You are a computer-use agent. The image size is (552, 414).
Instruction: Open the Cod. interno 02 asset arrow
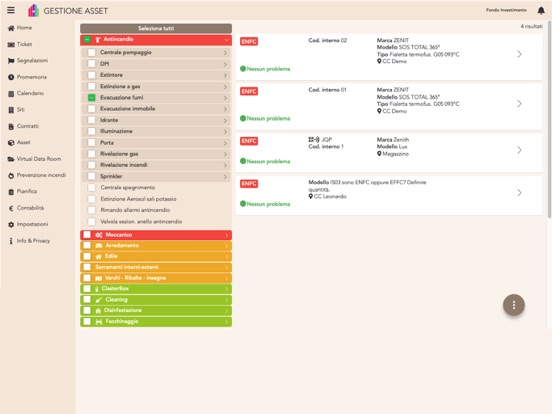pyautogui.click(x=519, y=54)
